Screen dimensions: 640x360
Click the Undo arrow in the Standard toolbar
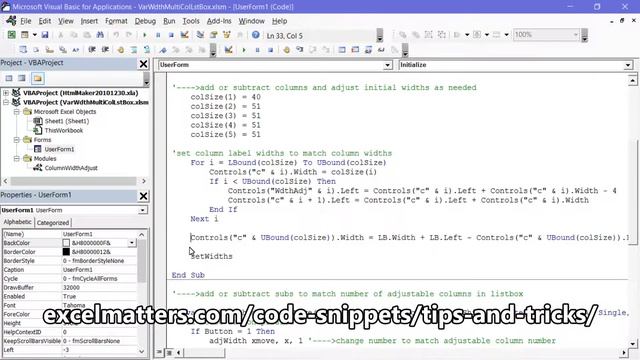tap(116, 35)
